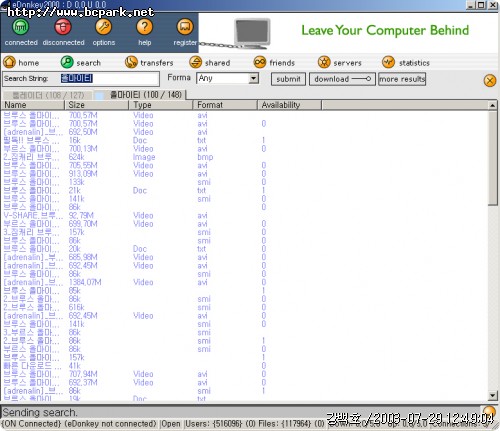Image resolution: width=500 pixels, height=431 pixels.
Task: Sort by Format column header
Action: coord(225,105)
